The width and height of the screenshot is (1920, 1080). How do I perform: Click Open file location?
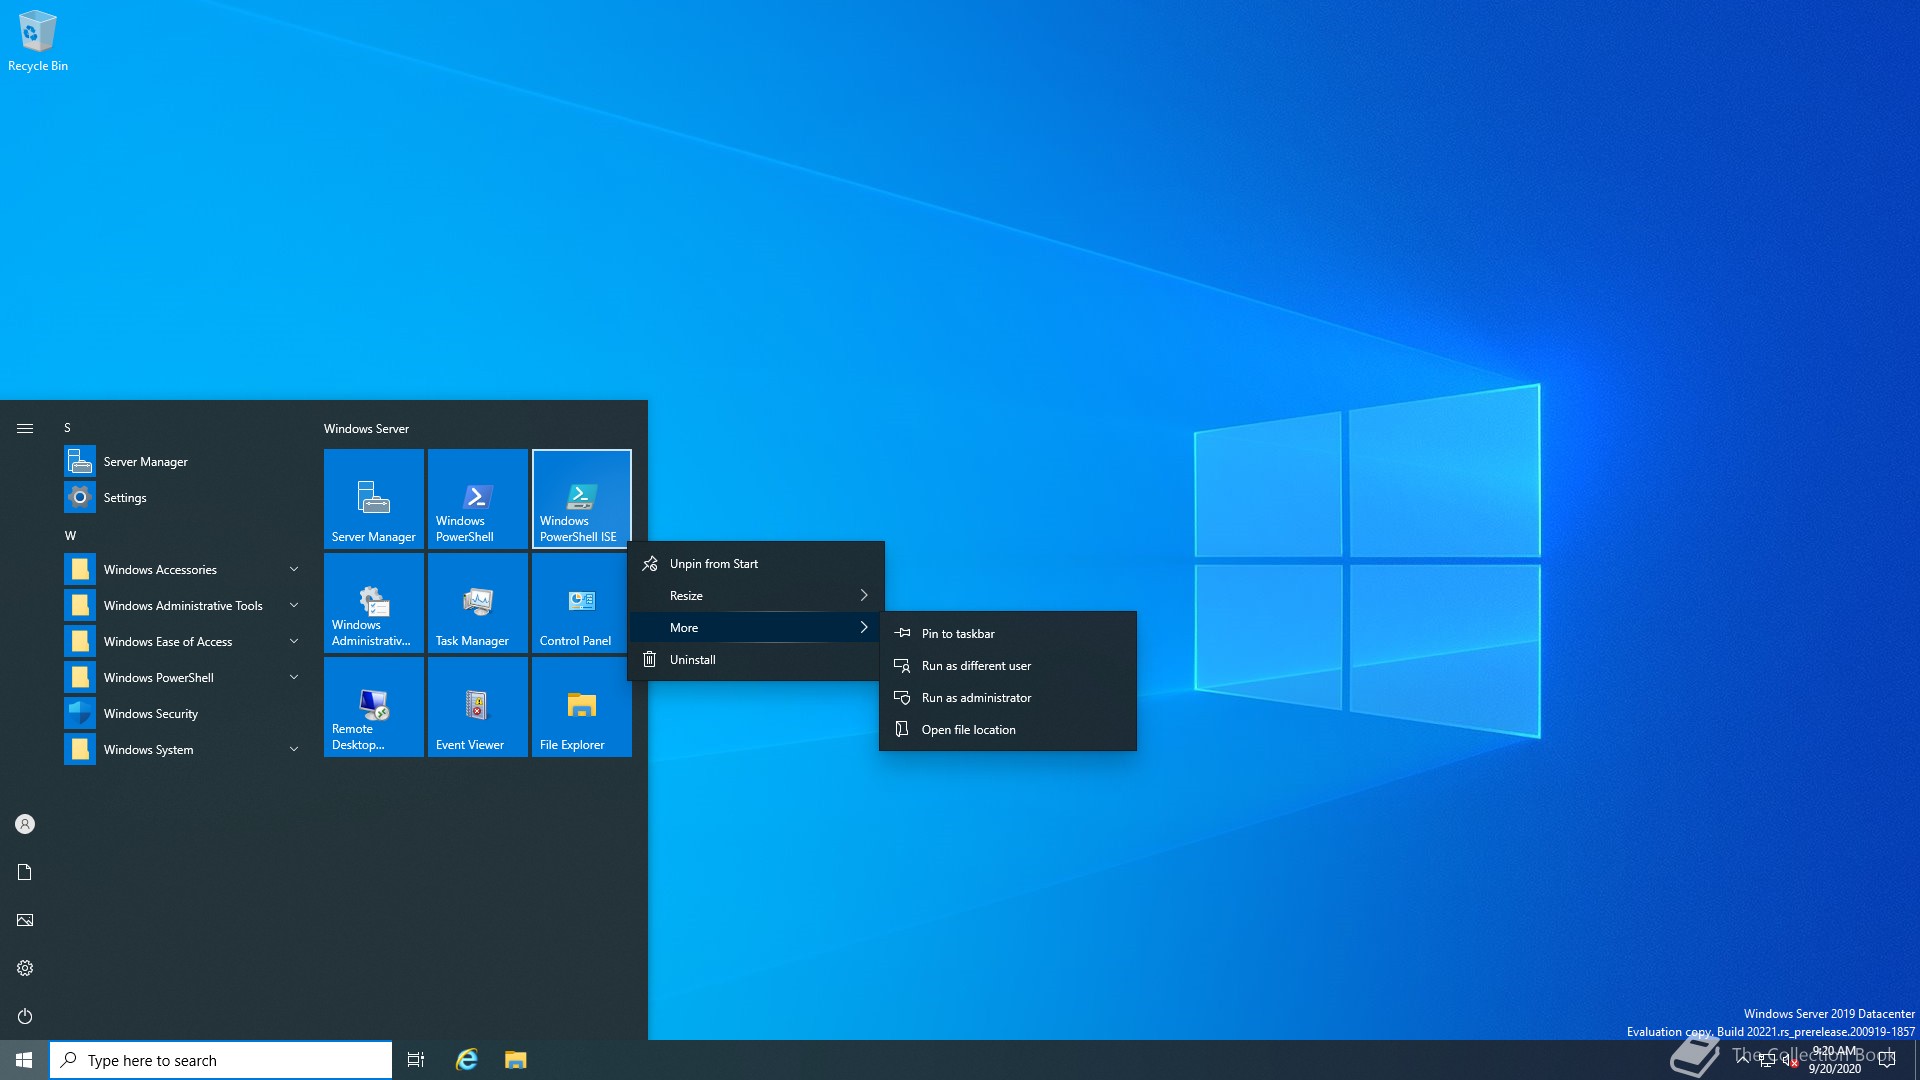(x=968, y=730)
